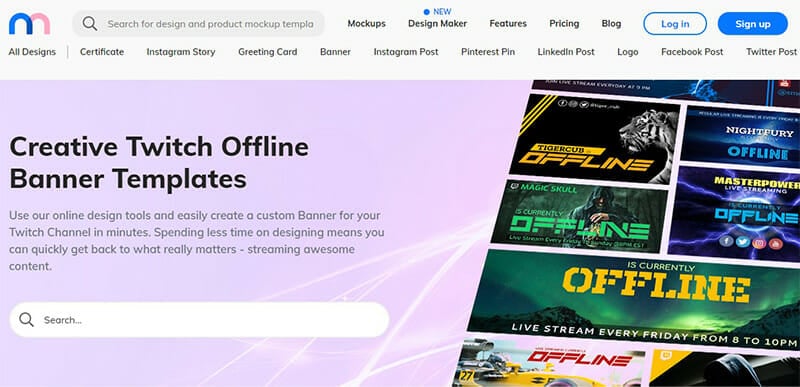Select the Instagram Story category
This screenshot has height=387, width=800.
(x=181, y=51)
